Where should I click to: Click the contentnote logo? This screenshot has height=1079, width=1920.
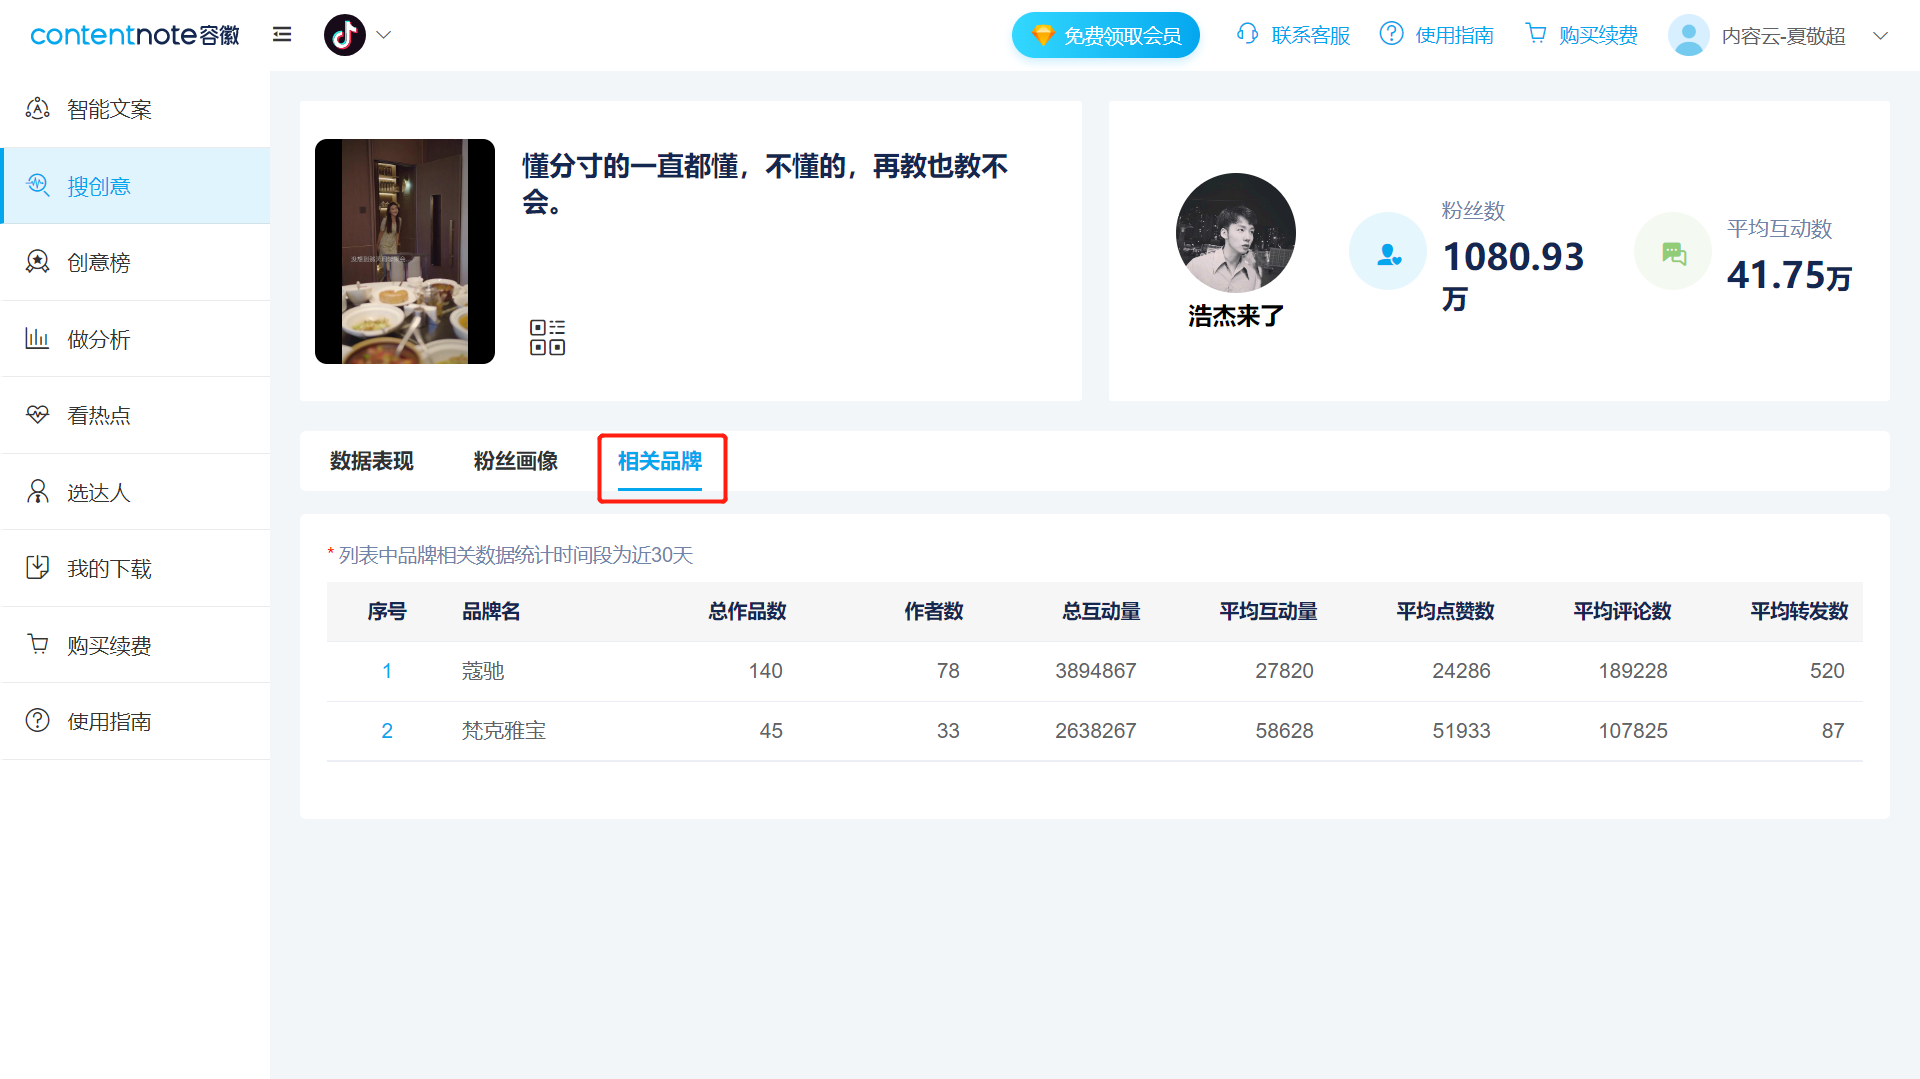point(135,35)
